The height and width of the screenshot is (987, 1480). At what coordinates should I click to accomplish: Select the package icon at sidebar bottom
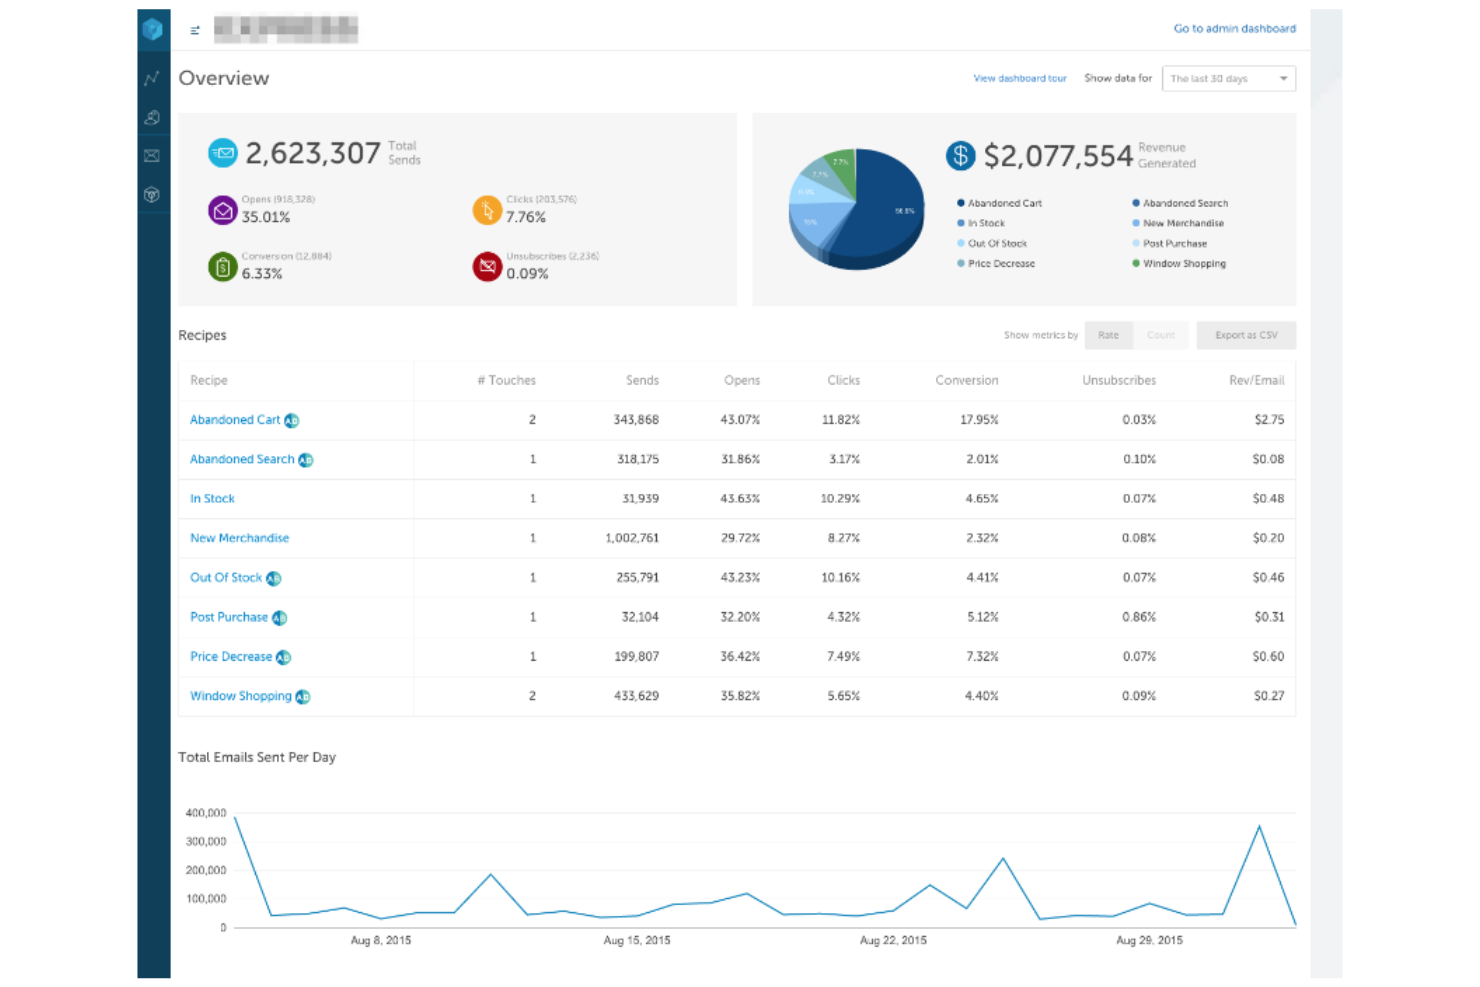pos(151,195)
